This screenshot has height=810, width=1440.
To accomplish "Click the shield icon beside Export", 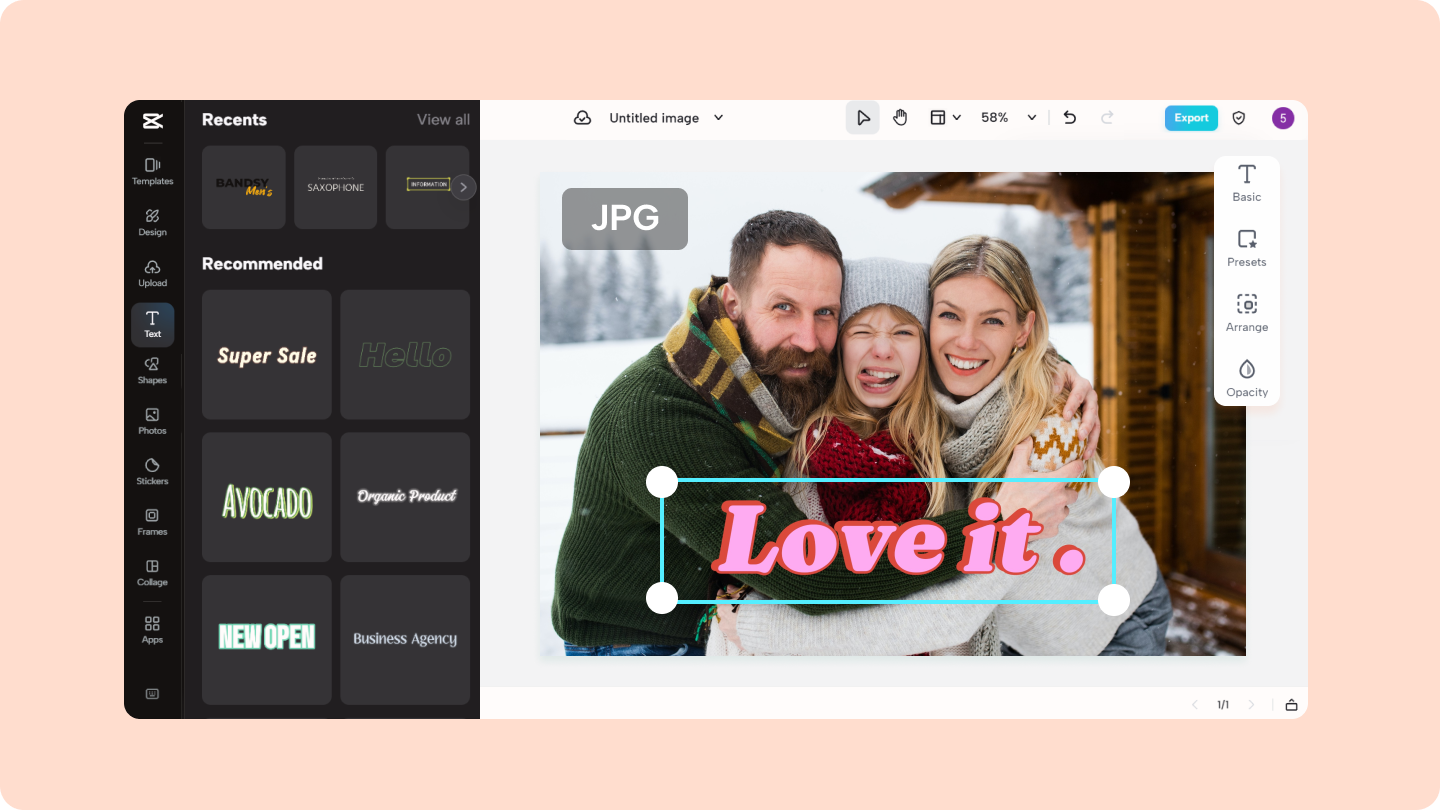I will pos(1239,118).
